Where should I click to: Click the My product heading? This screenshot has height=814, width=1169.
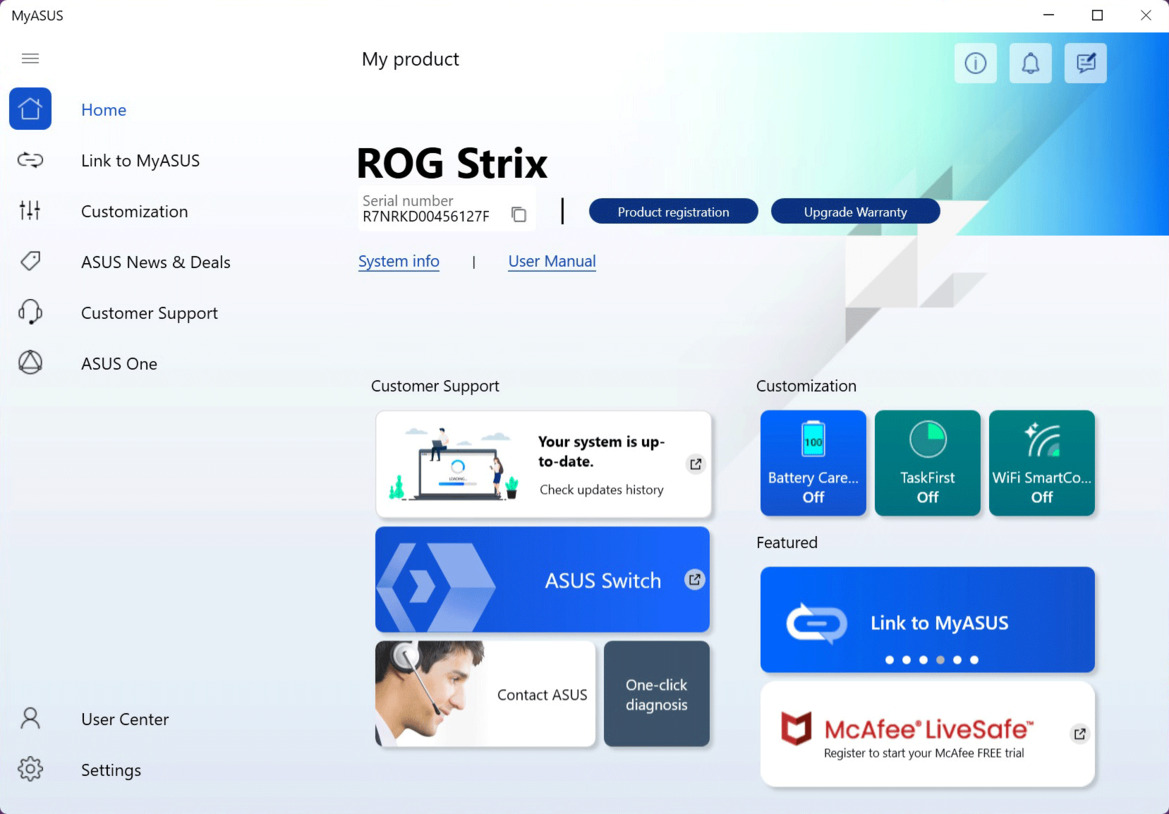[410, 59]
